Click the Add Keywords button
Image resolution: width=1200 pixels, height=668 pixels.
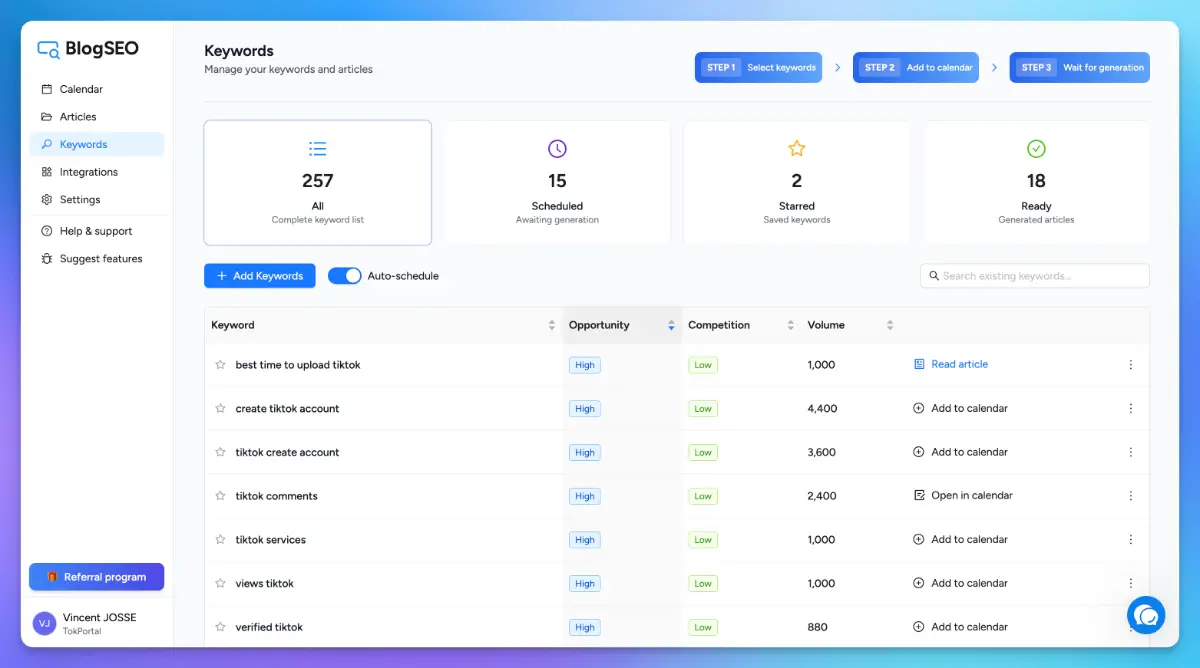pos(260,276)
